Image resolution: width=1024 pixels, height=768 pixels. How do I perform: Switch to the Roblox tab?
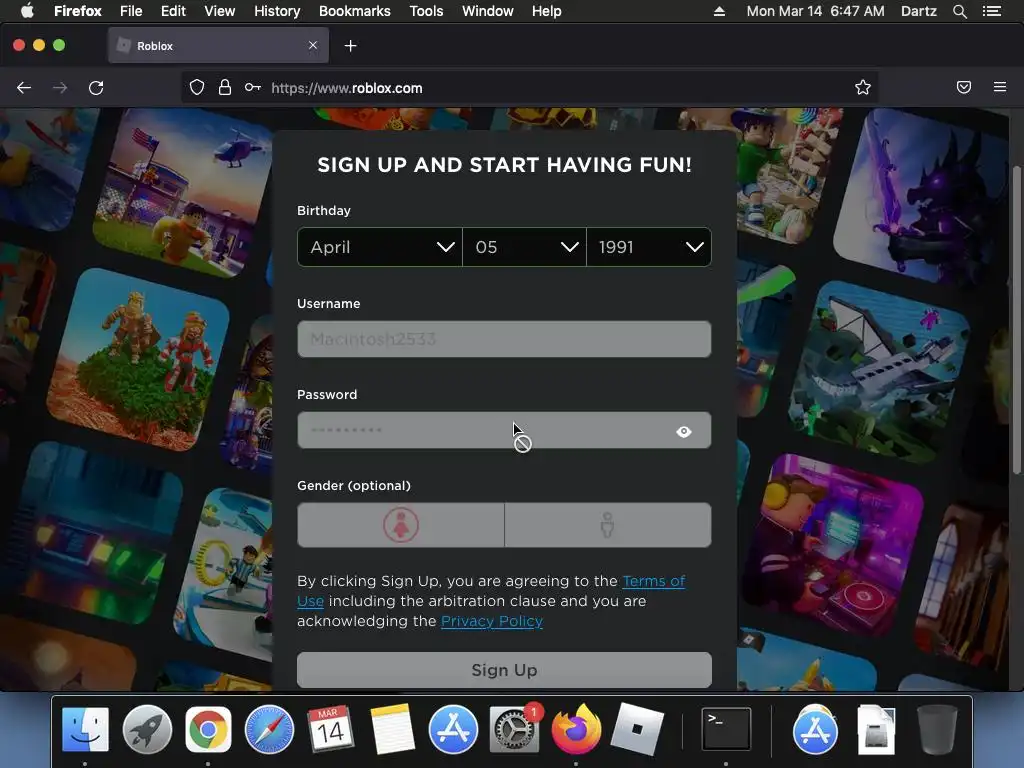click(218, 46)
